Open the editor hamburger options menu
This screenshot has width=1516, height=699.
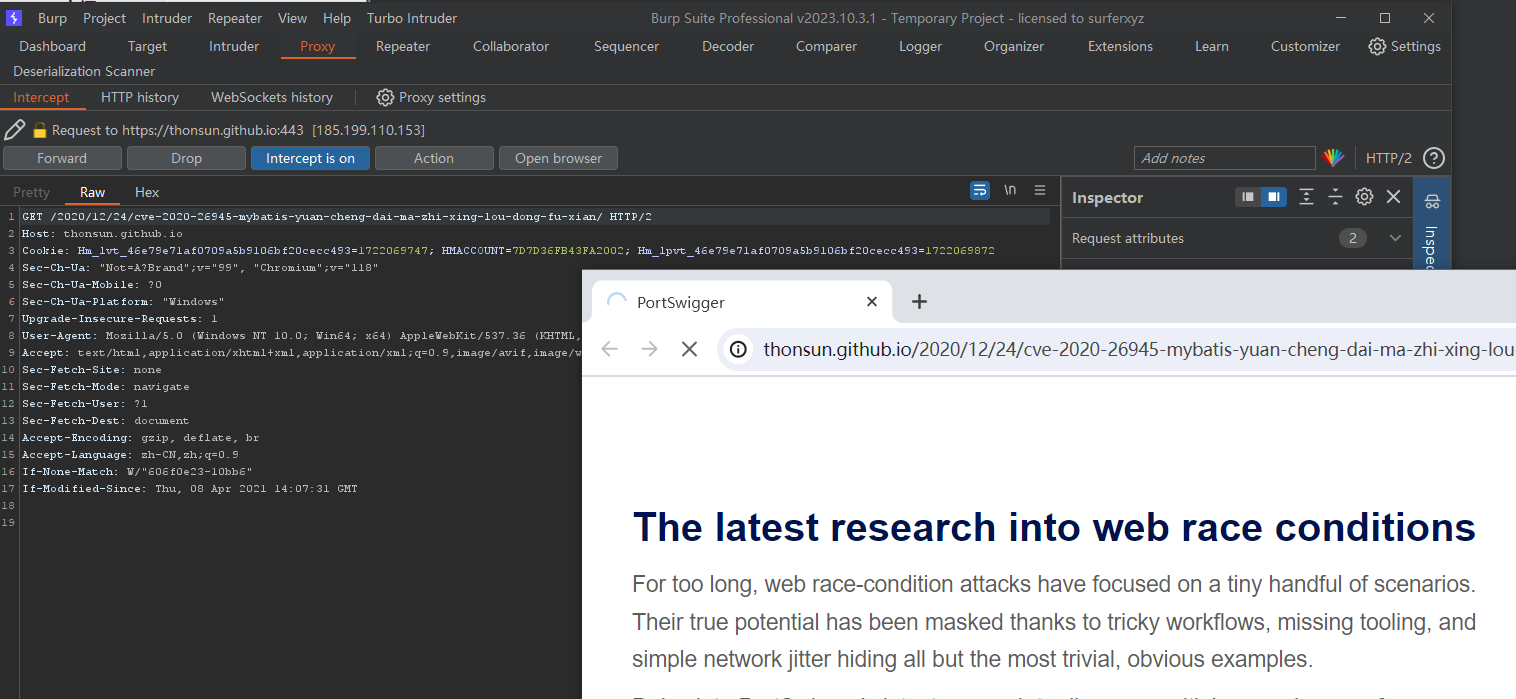(1040, 190)
